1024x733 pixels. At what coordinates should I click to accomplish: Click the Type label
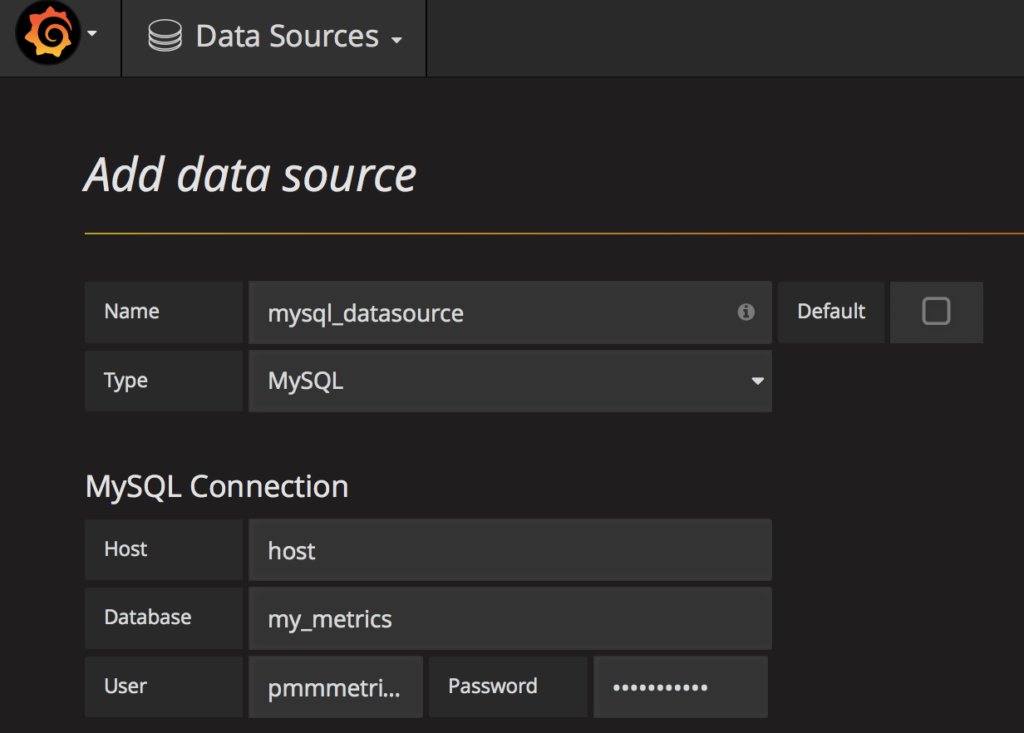tap(126, 381)
